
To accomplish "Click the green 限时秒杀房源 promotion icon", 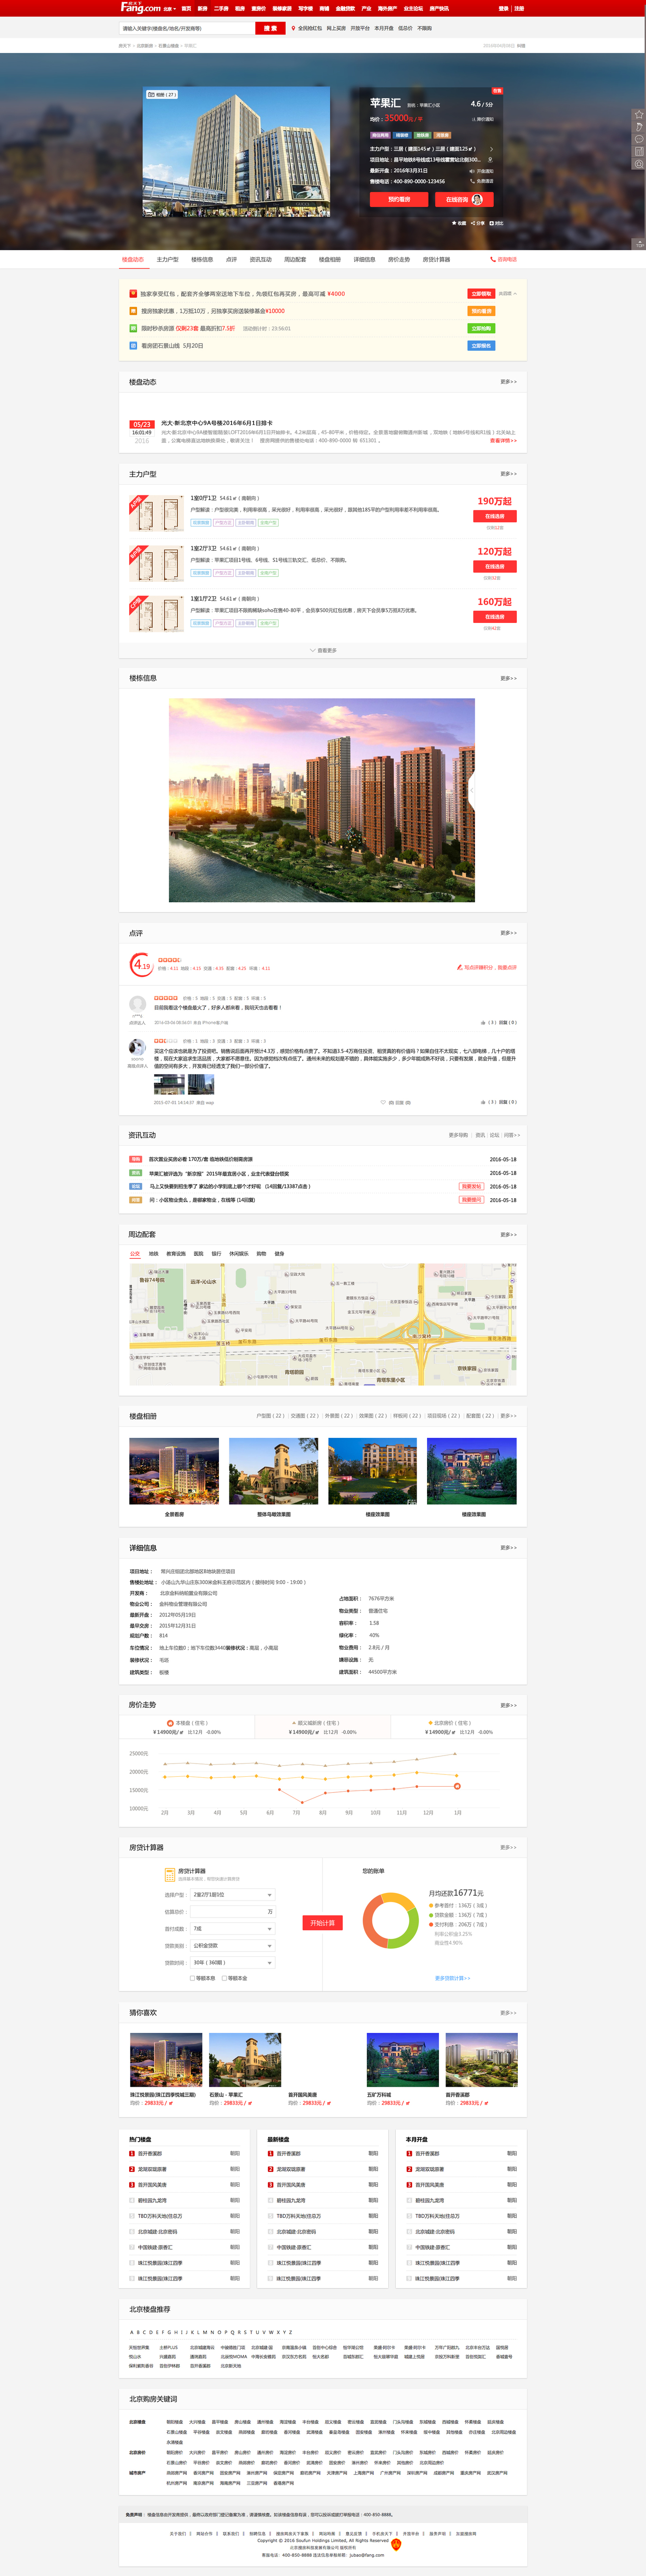I will (133, 328).
